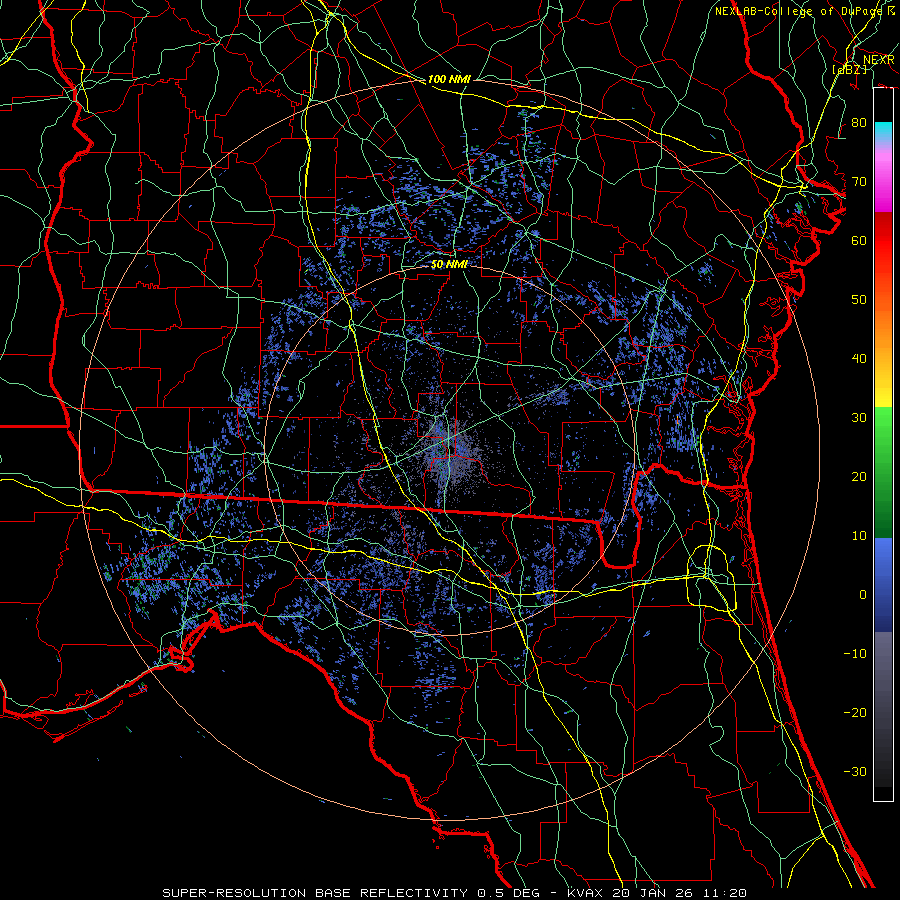The width and height of the screenshot is (900, 900).
Task: Click the 60 value on the dBZ scale
Action: (859, 240)
